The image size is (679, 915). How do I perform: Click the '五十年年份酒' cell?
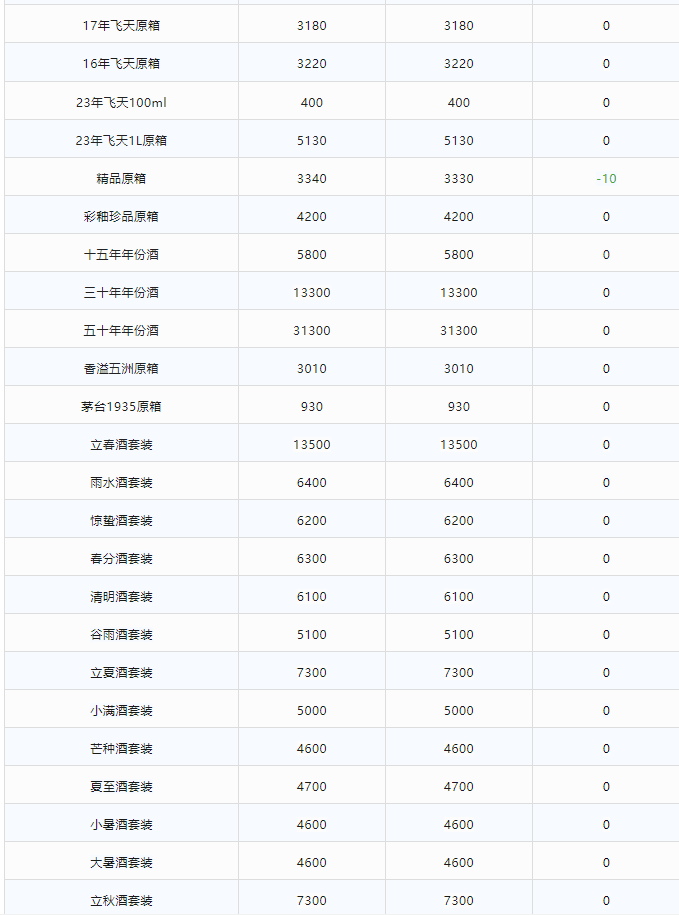(121, 330)
